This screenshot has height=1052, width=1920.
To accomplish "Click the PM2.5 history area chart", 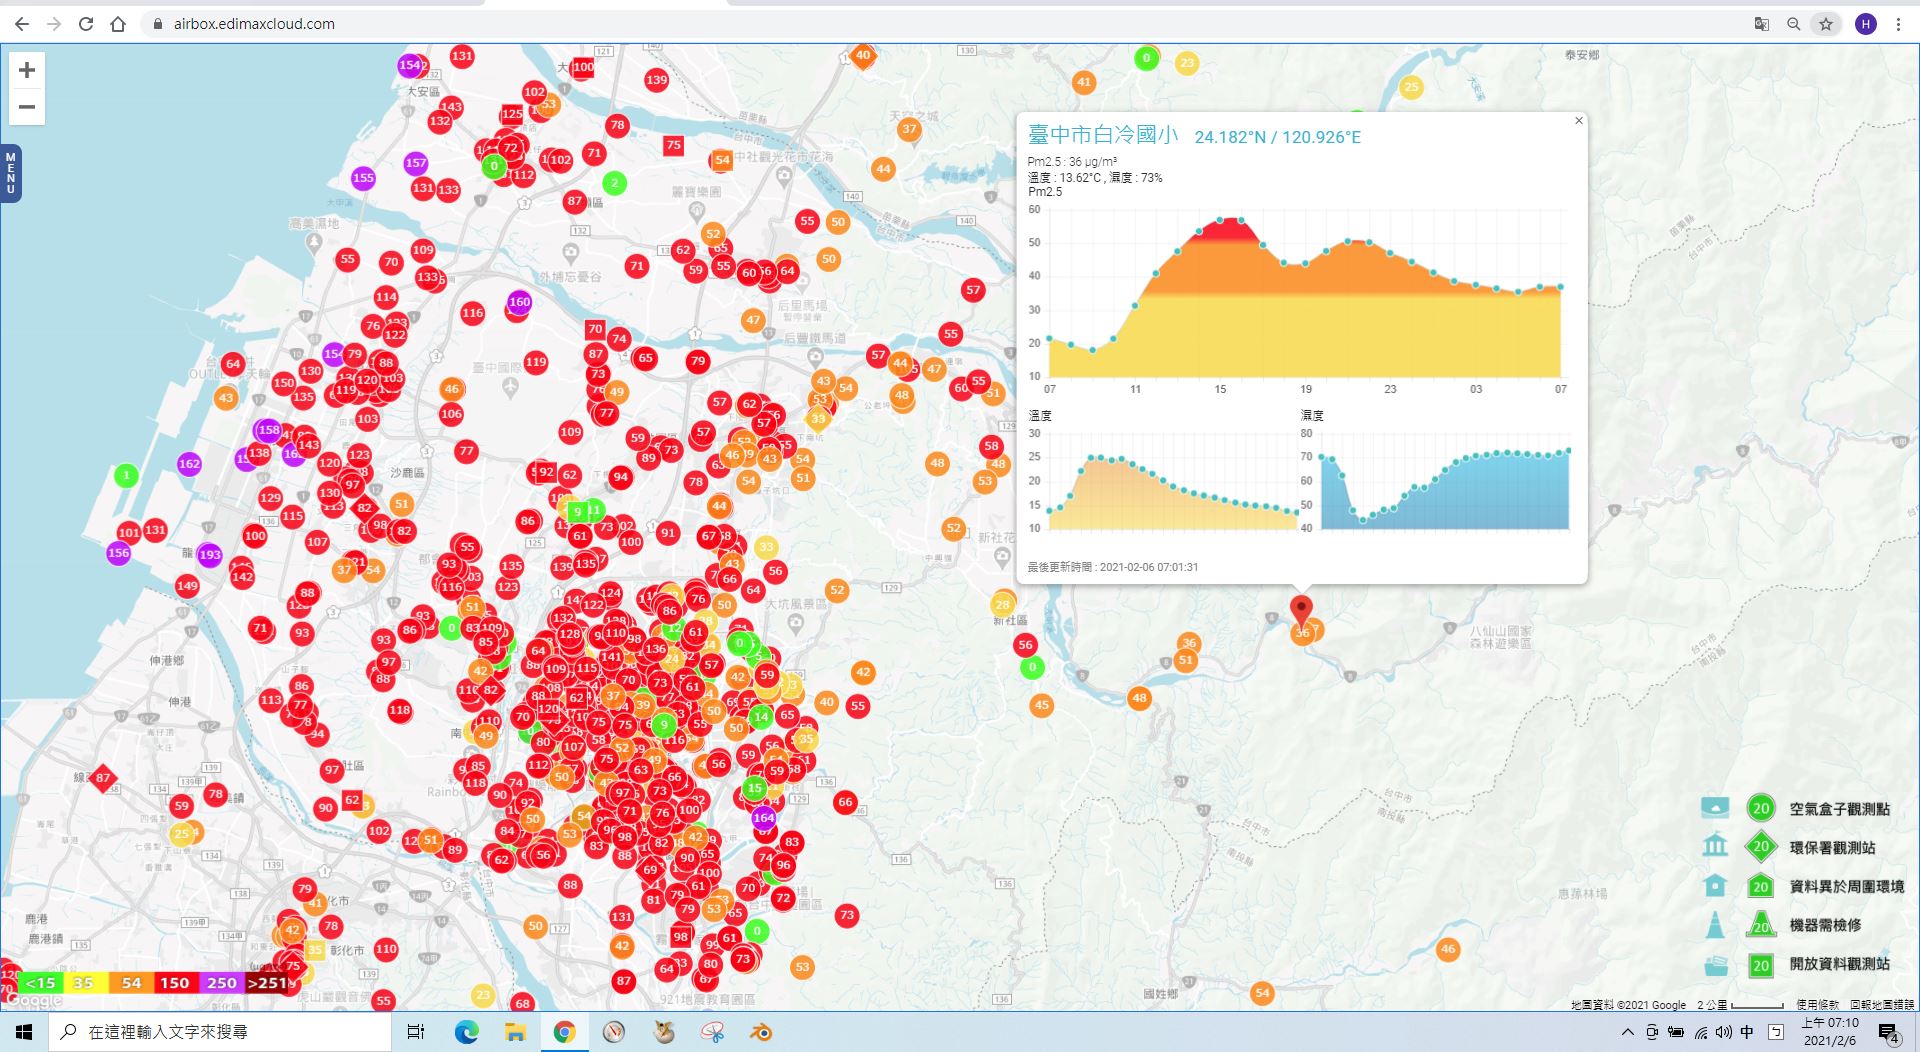I will point(1304,296).
